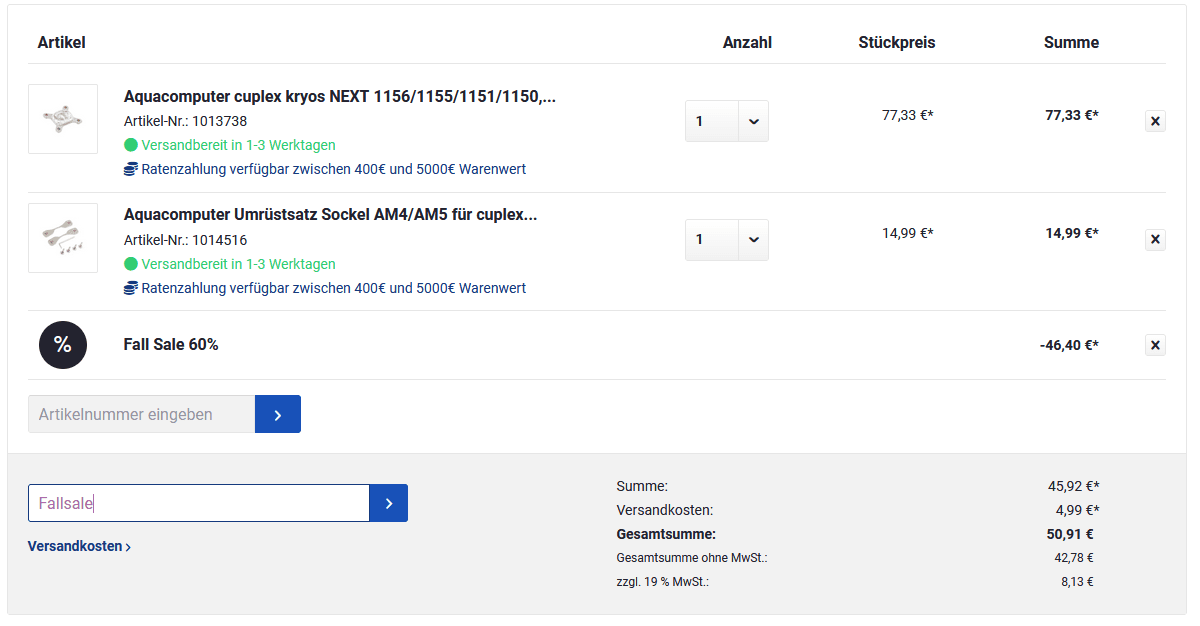Open the Aquacomputer Umrüstsatz Sockel AM4/AM5 product link

(331, 215)
